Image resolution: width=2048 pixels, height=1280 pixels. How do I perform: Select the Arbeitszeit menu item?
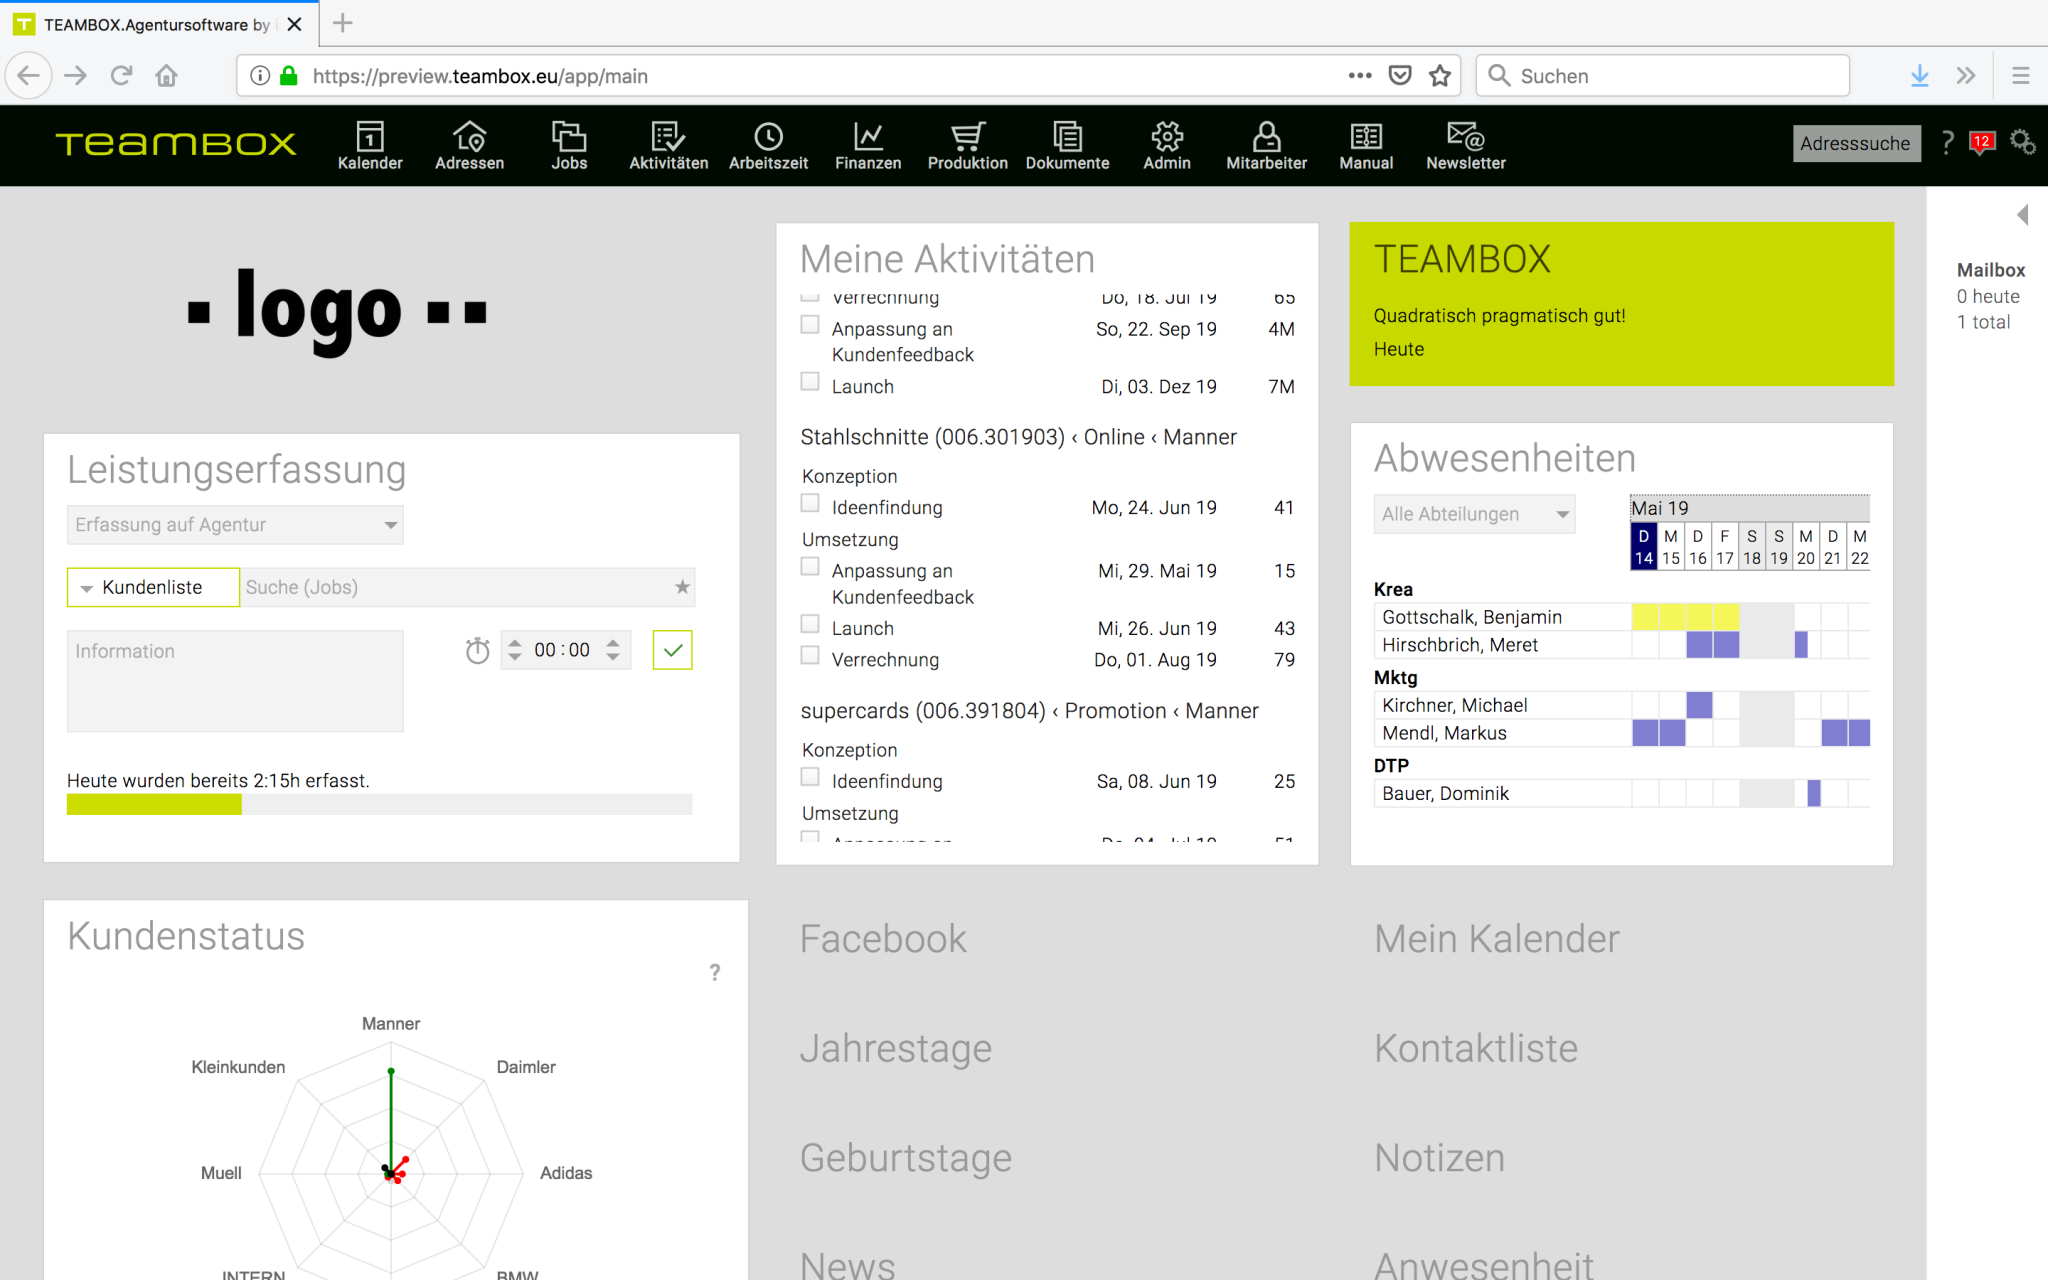[767, 145]
